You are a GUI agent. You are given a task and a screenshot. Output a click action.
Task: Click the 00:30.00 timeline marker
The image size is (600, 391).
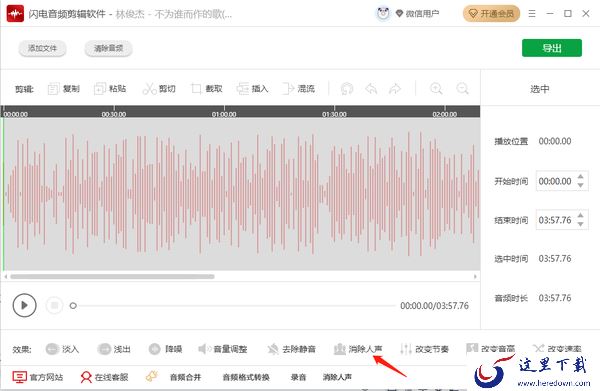point(114,114)
